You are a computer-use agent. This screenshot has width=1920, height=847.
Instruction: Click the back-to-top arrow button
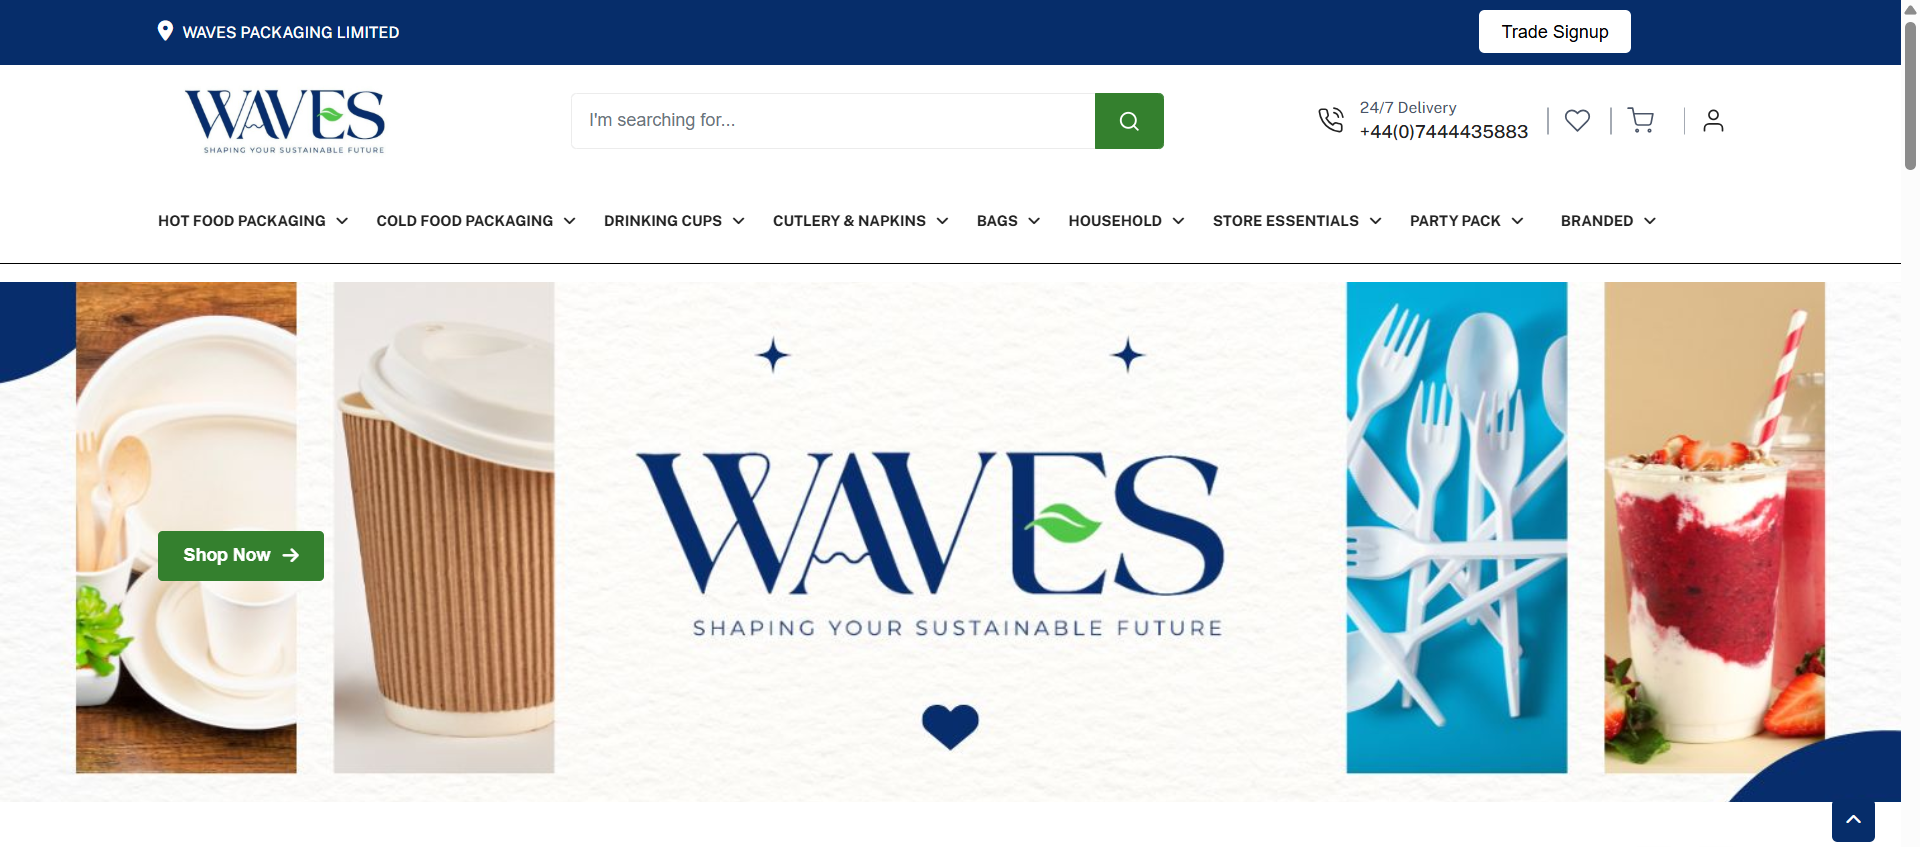point(1853,820)
